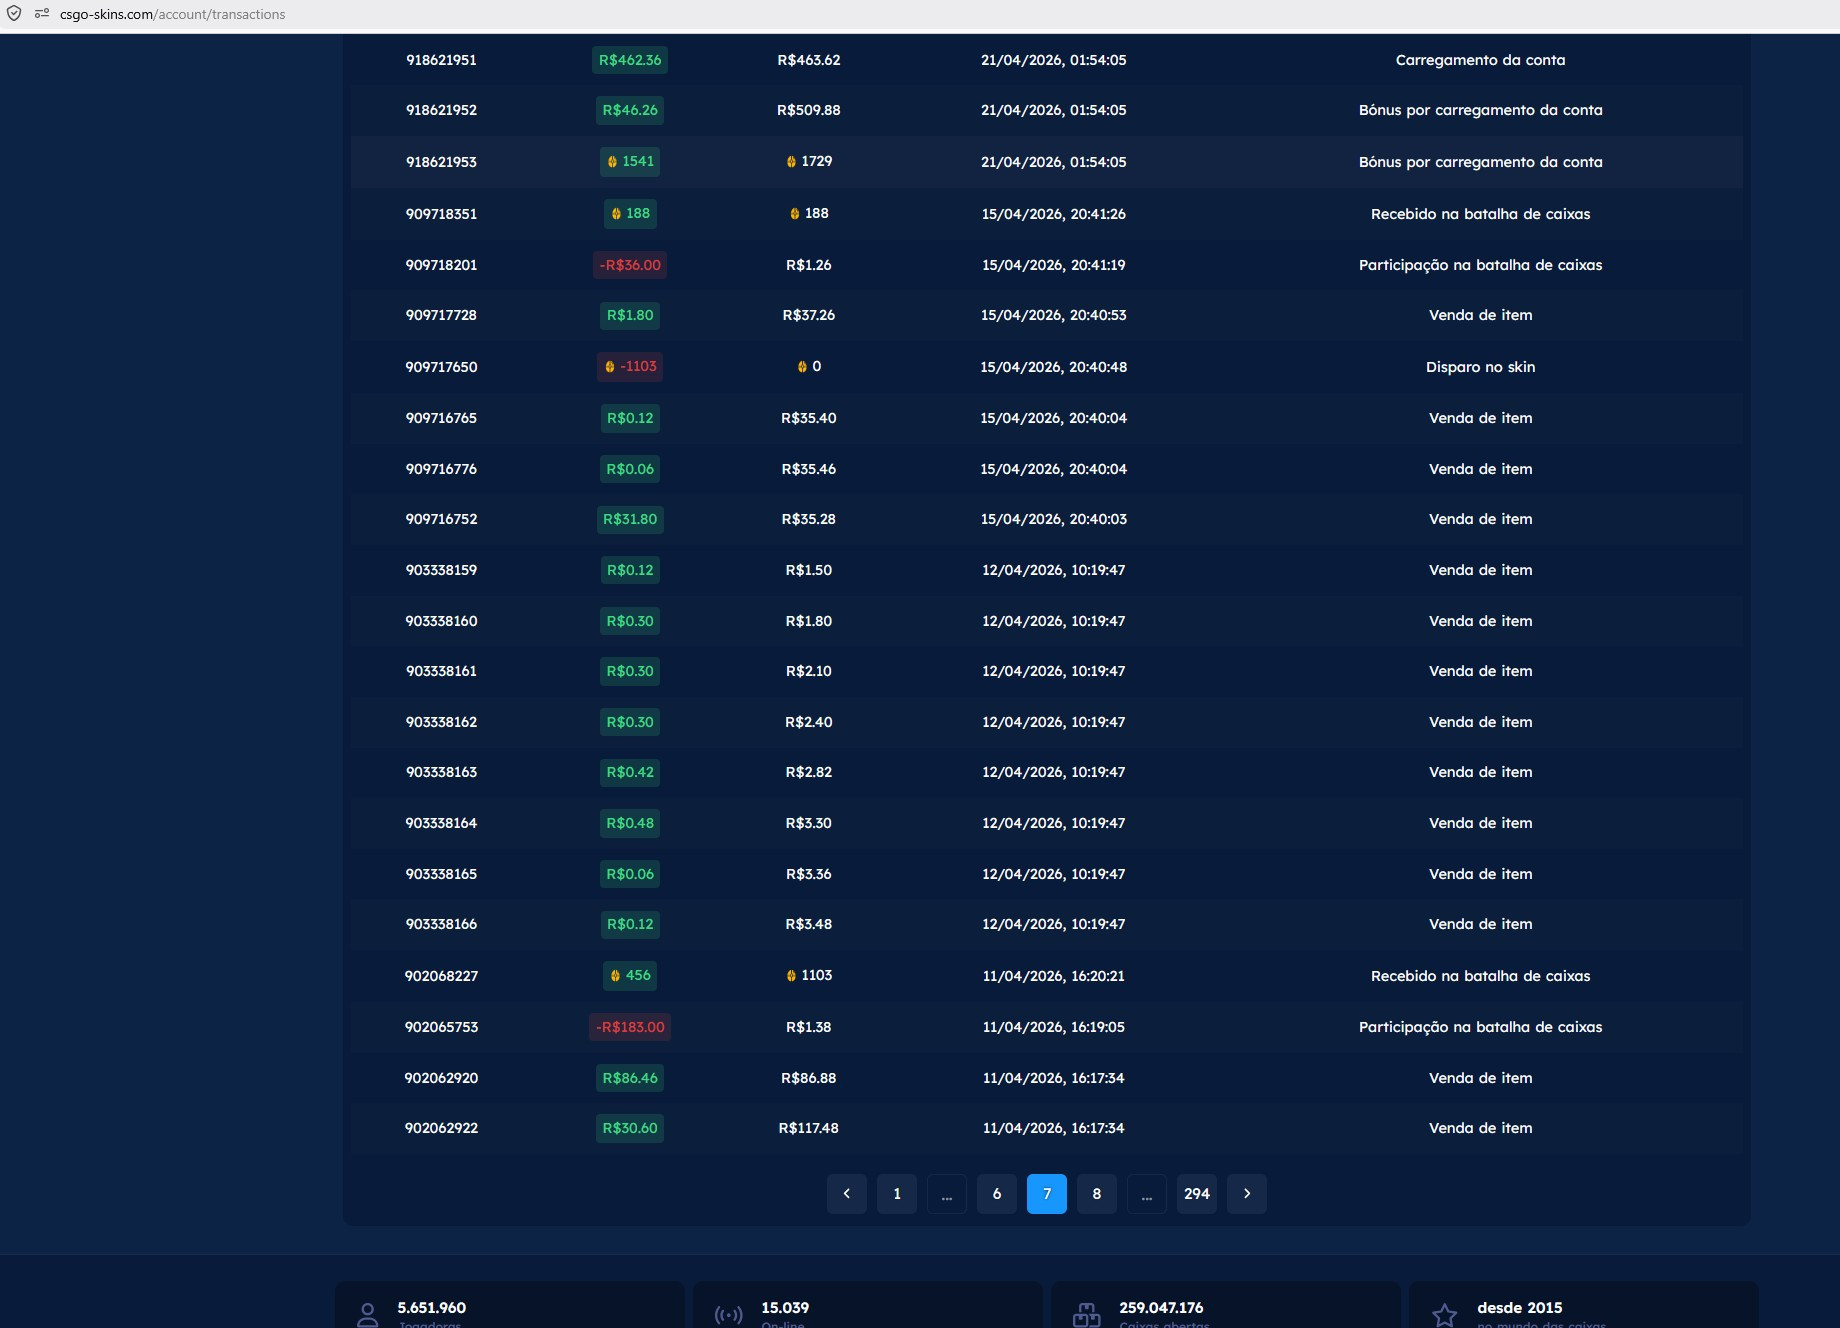
Task: Click the browser site security shield icon
Action: [14, 14]
